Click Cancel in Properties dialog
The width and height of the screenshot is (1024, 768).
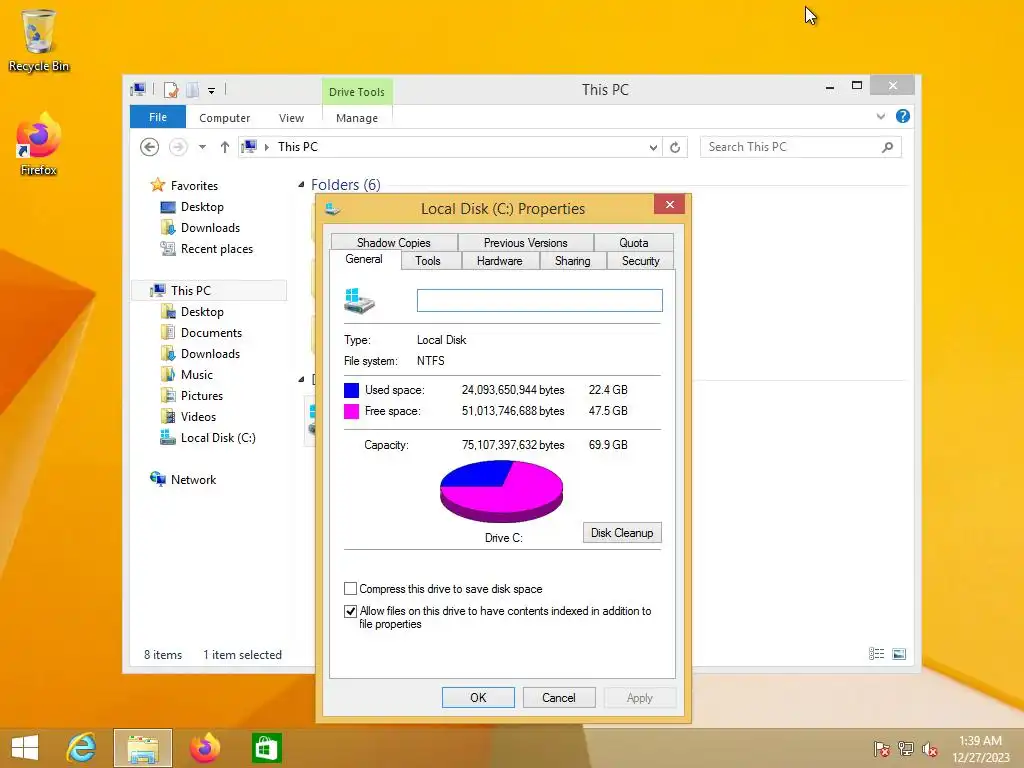559,697
